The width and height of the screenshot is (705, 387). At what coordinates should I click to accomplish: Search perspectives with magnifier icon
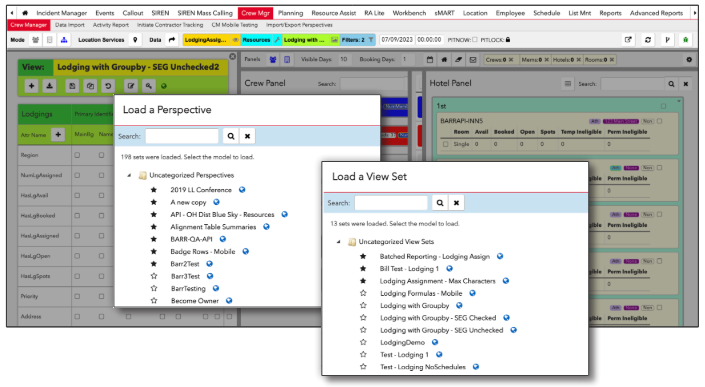click(231, 136)
